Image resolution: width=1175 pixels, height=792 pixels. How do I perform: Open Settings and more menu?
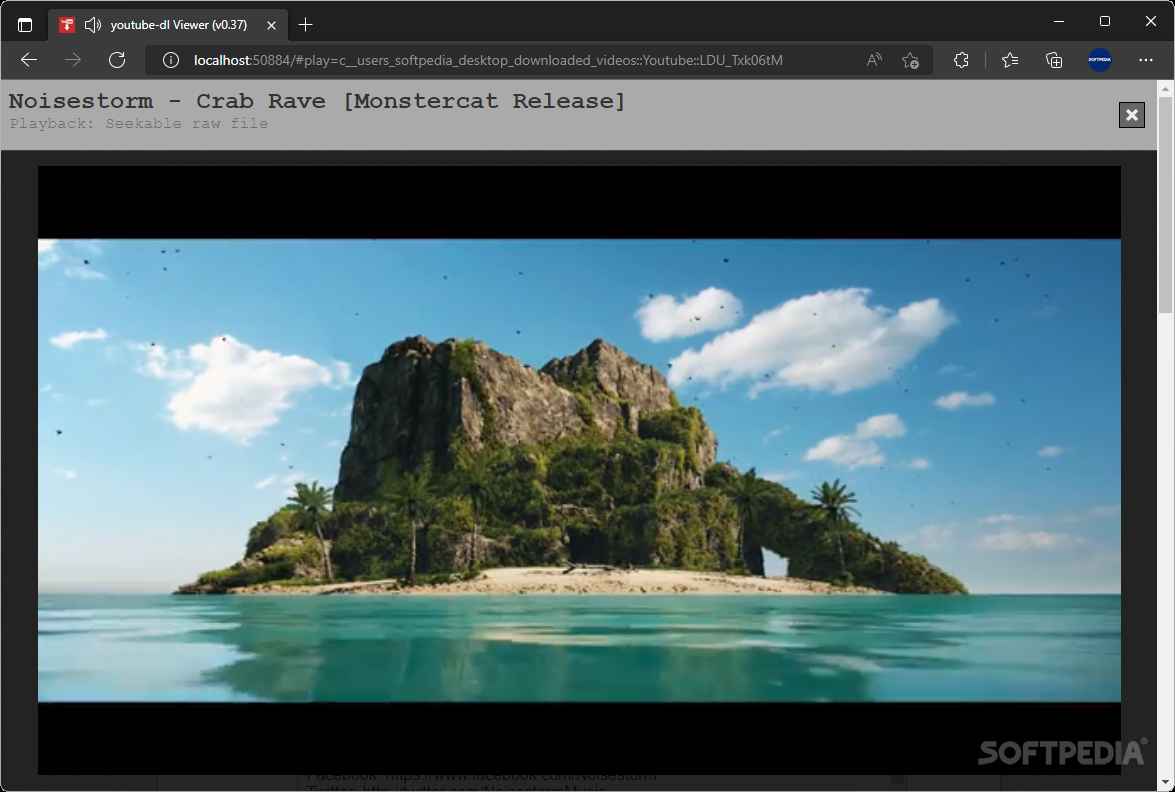click(x=1146, y=60)
